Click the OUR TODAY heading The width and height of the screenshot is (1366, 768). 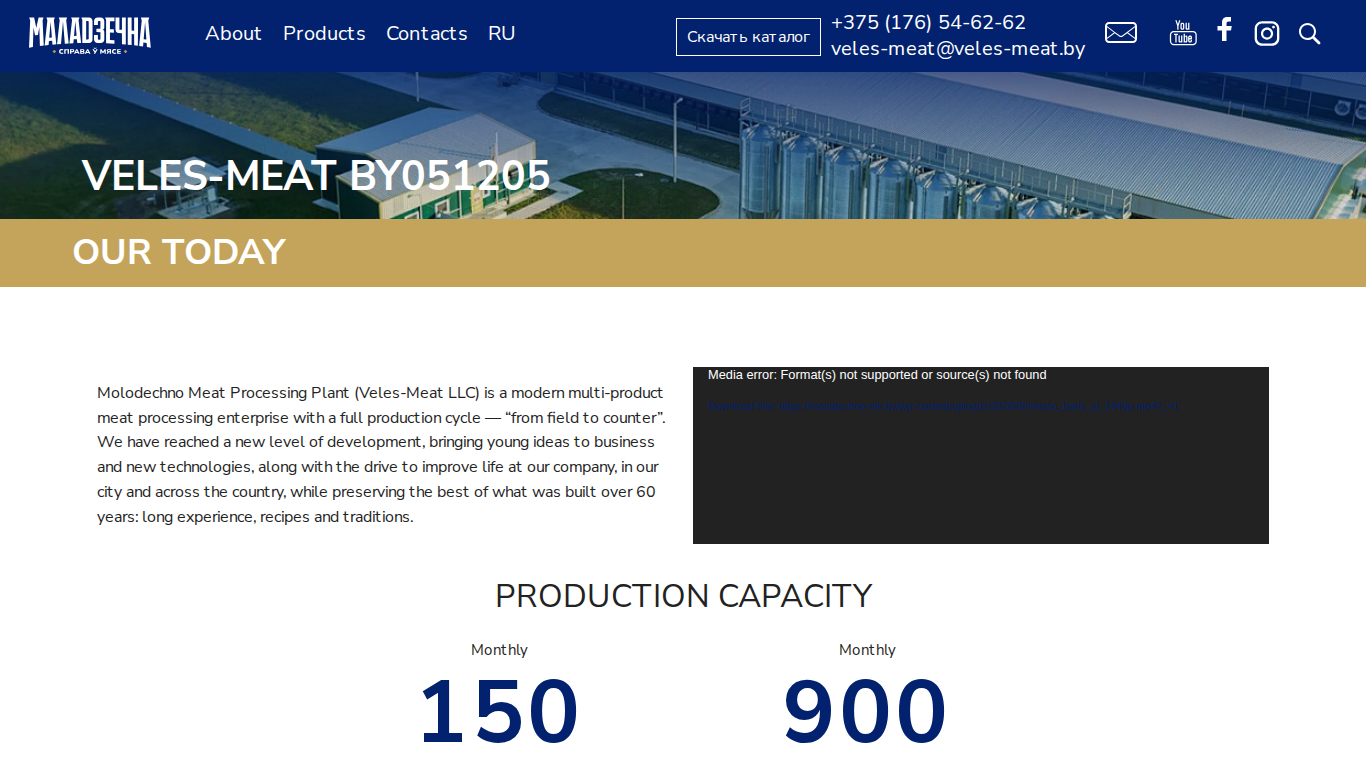click(x=179, y=252)
